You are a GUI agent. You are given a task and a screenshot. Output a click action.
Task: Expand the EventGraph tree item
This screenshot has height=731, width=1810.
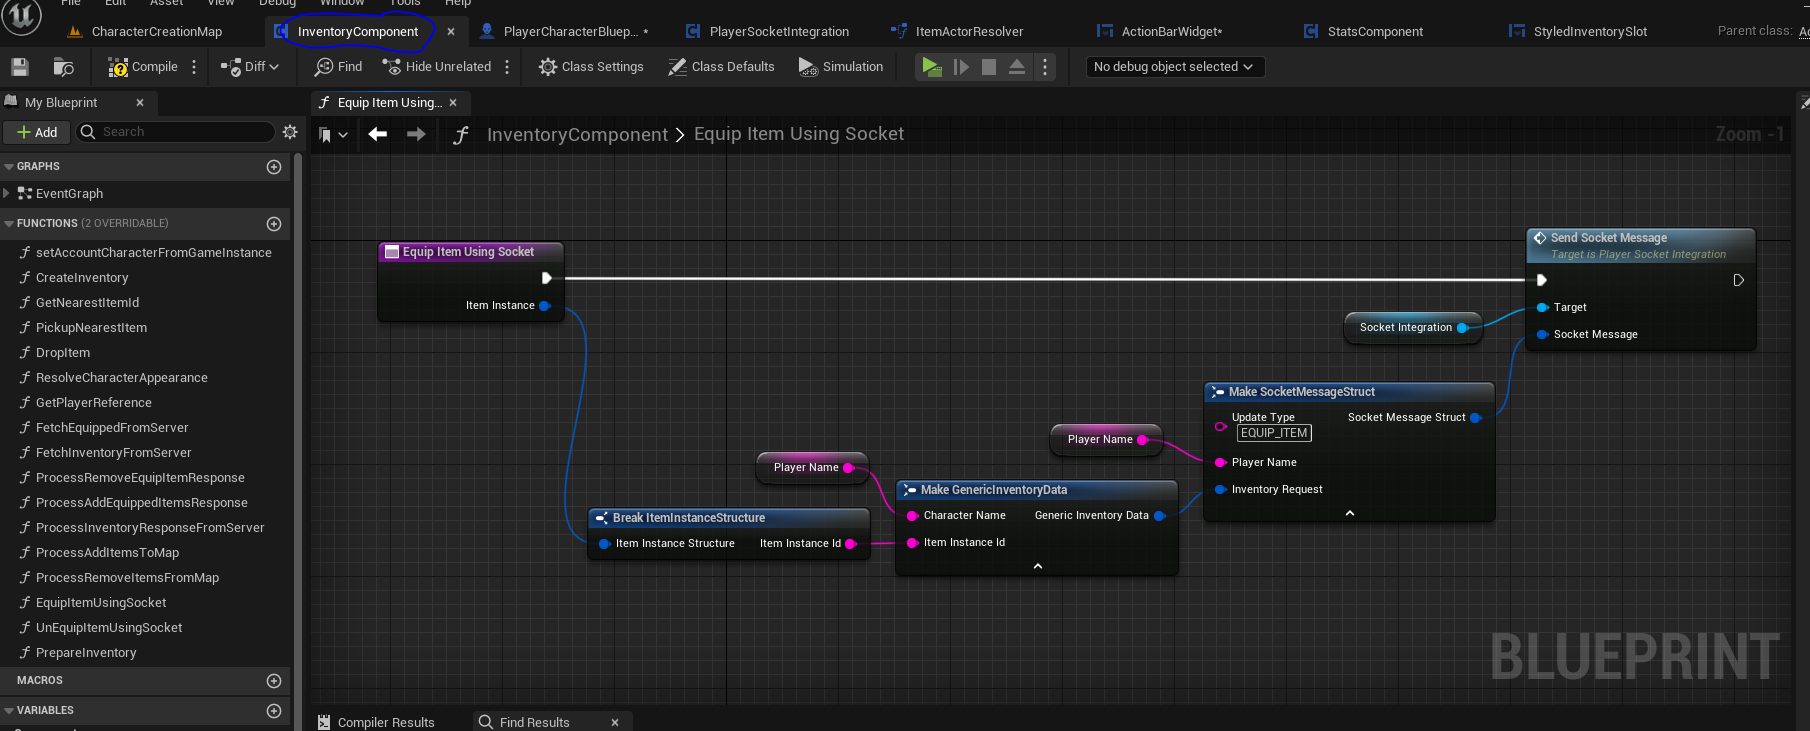tap(7, 193)
